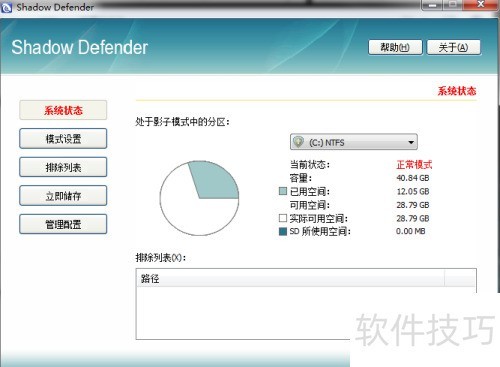This screenshot has height=367, width=500.
Task: Click the 已用空间 light teal swatch
Action: click(283, 191)
